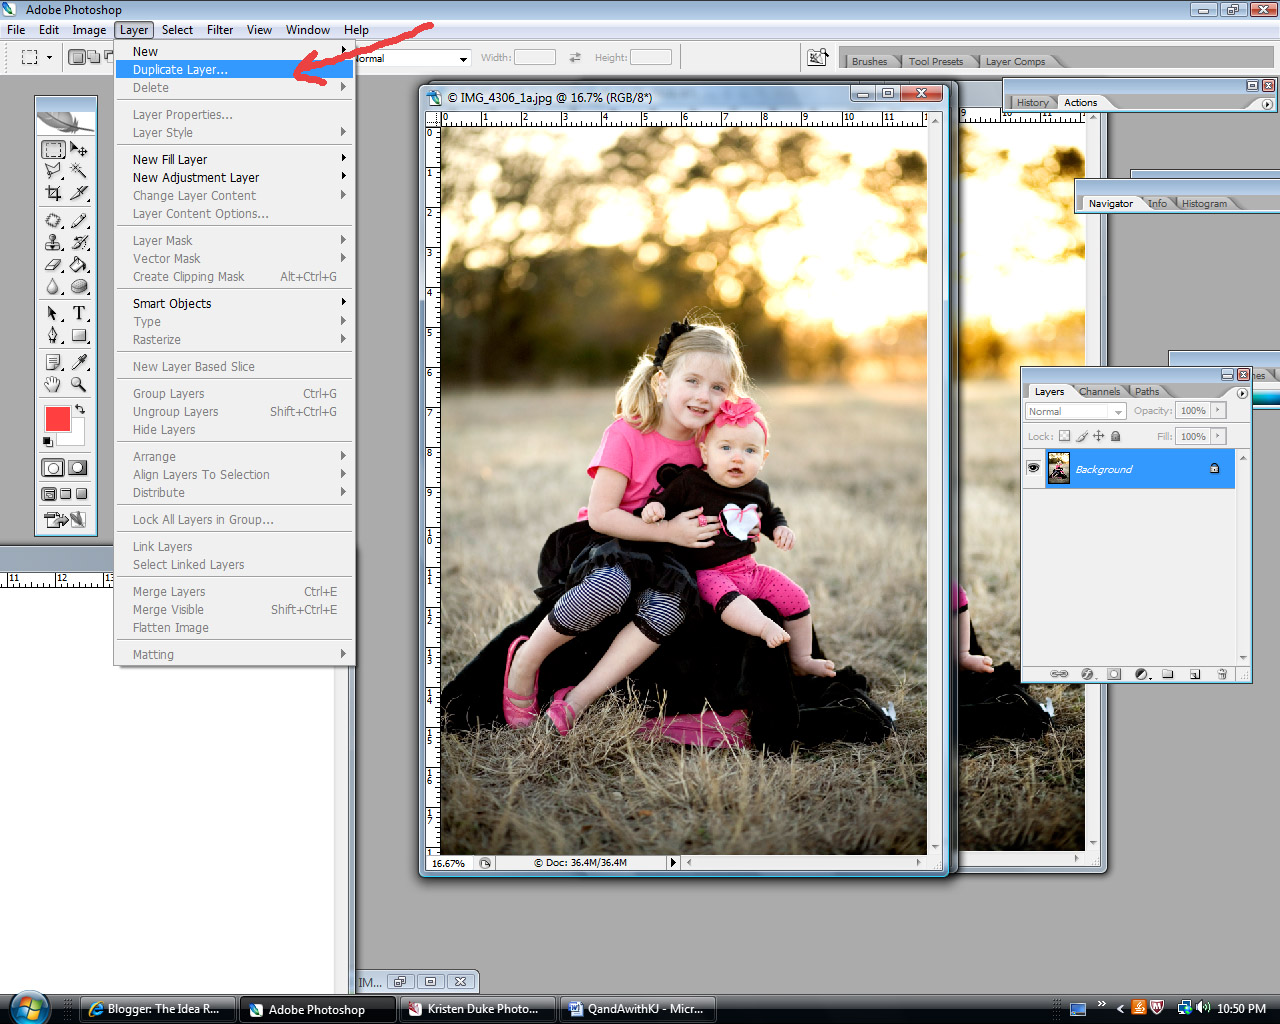
Task: Pick the Clone Stamp tool
Action: [x=53, y=242]
